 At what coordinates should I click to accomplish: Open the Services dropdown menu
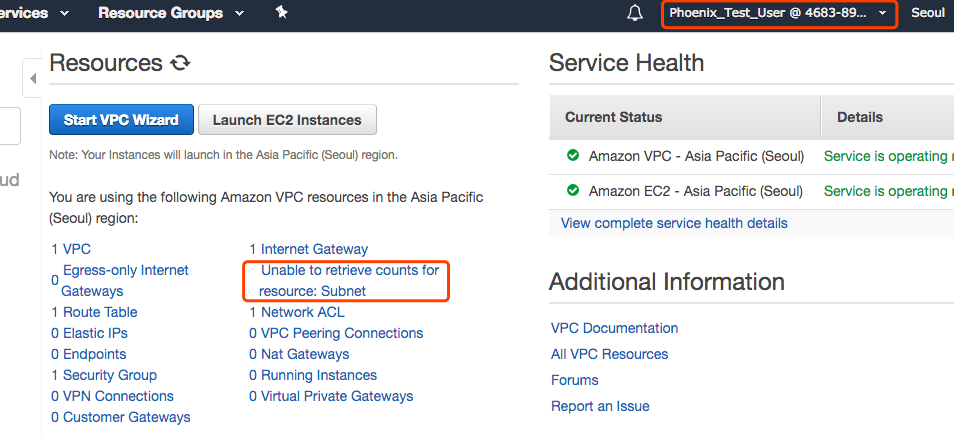point(35,14)
